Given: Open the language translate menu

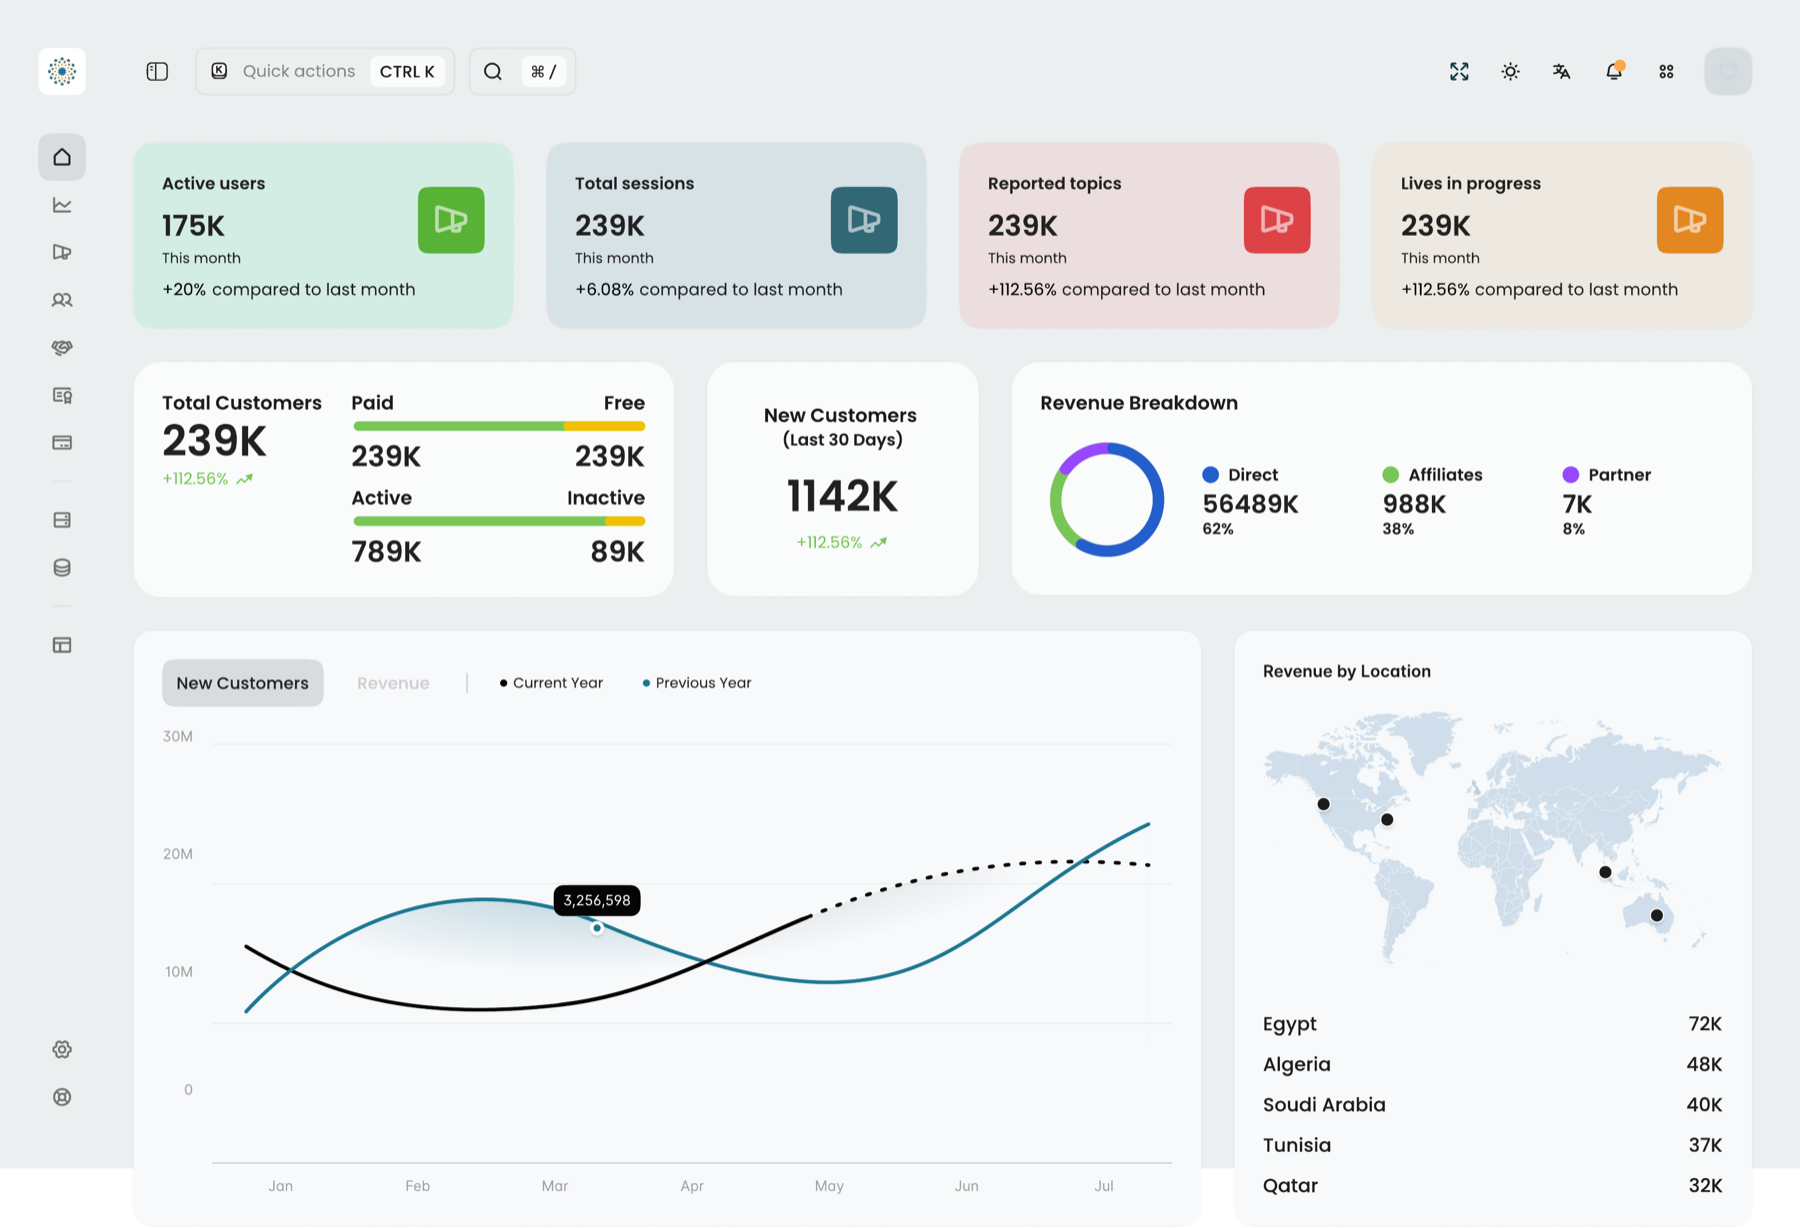Looking at the screenshot, I should (x=1562, y=71).
